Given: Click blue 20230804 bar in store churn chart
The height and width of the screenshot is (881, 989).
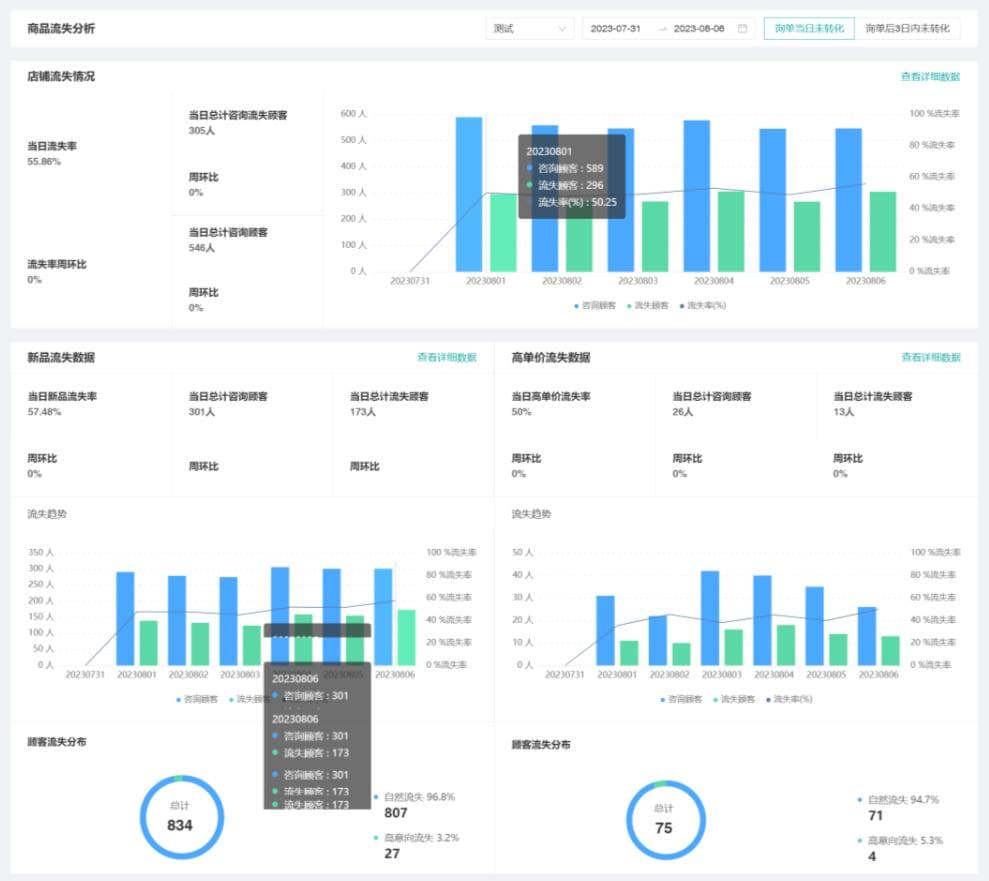Looking at the screenshot, I should [x=696, y=196].
